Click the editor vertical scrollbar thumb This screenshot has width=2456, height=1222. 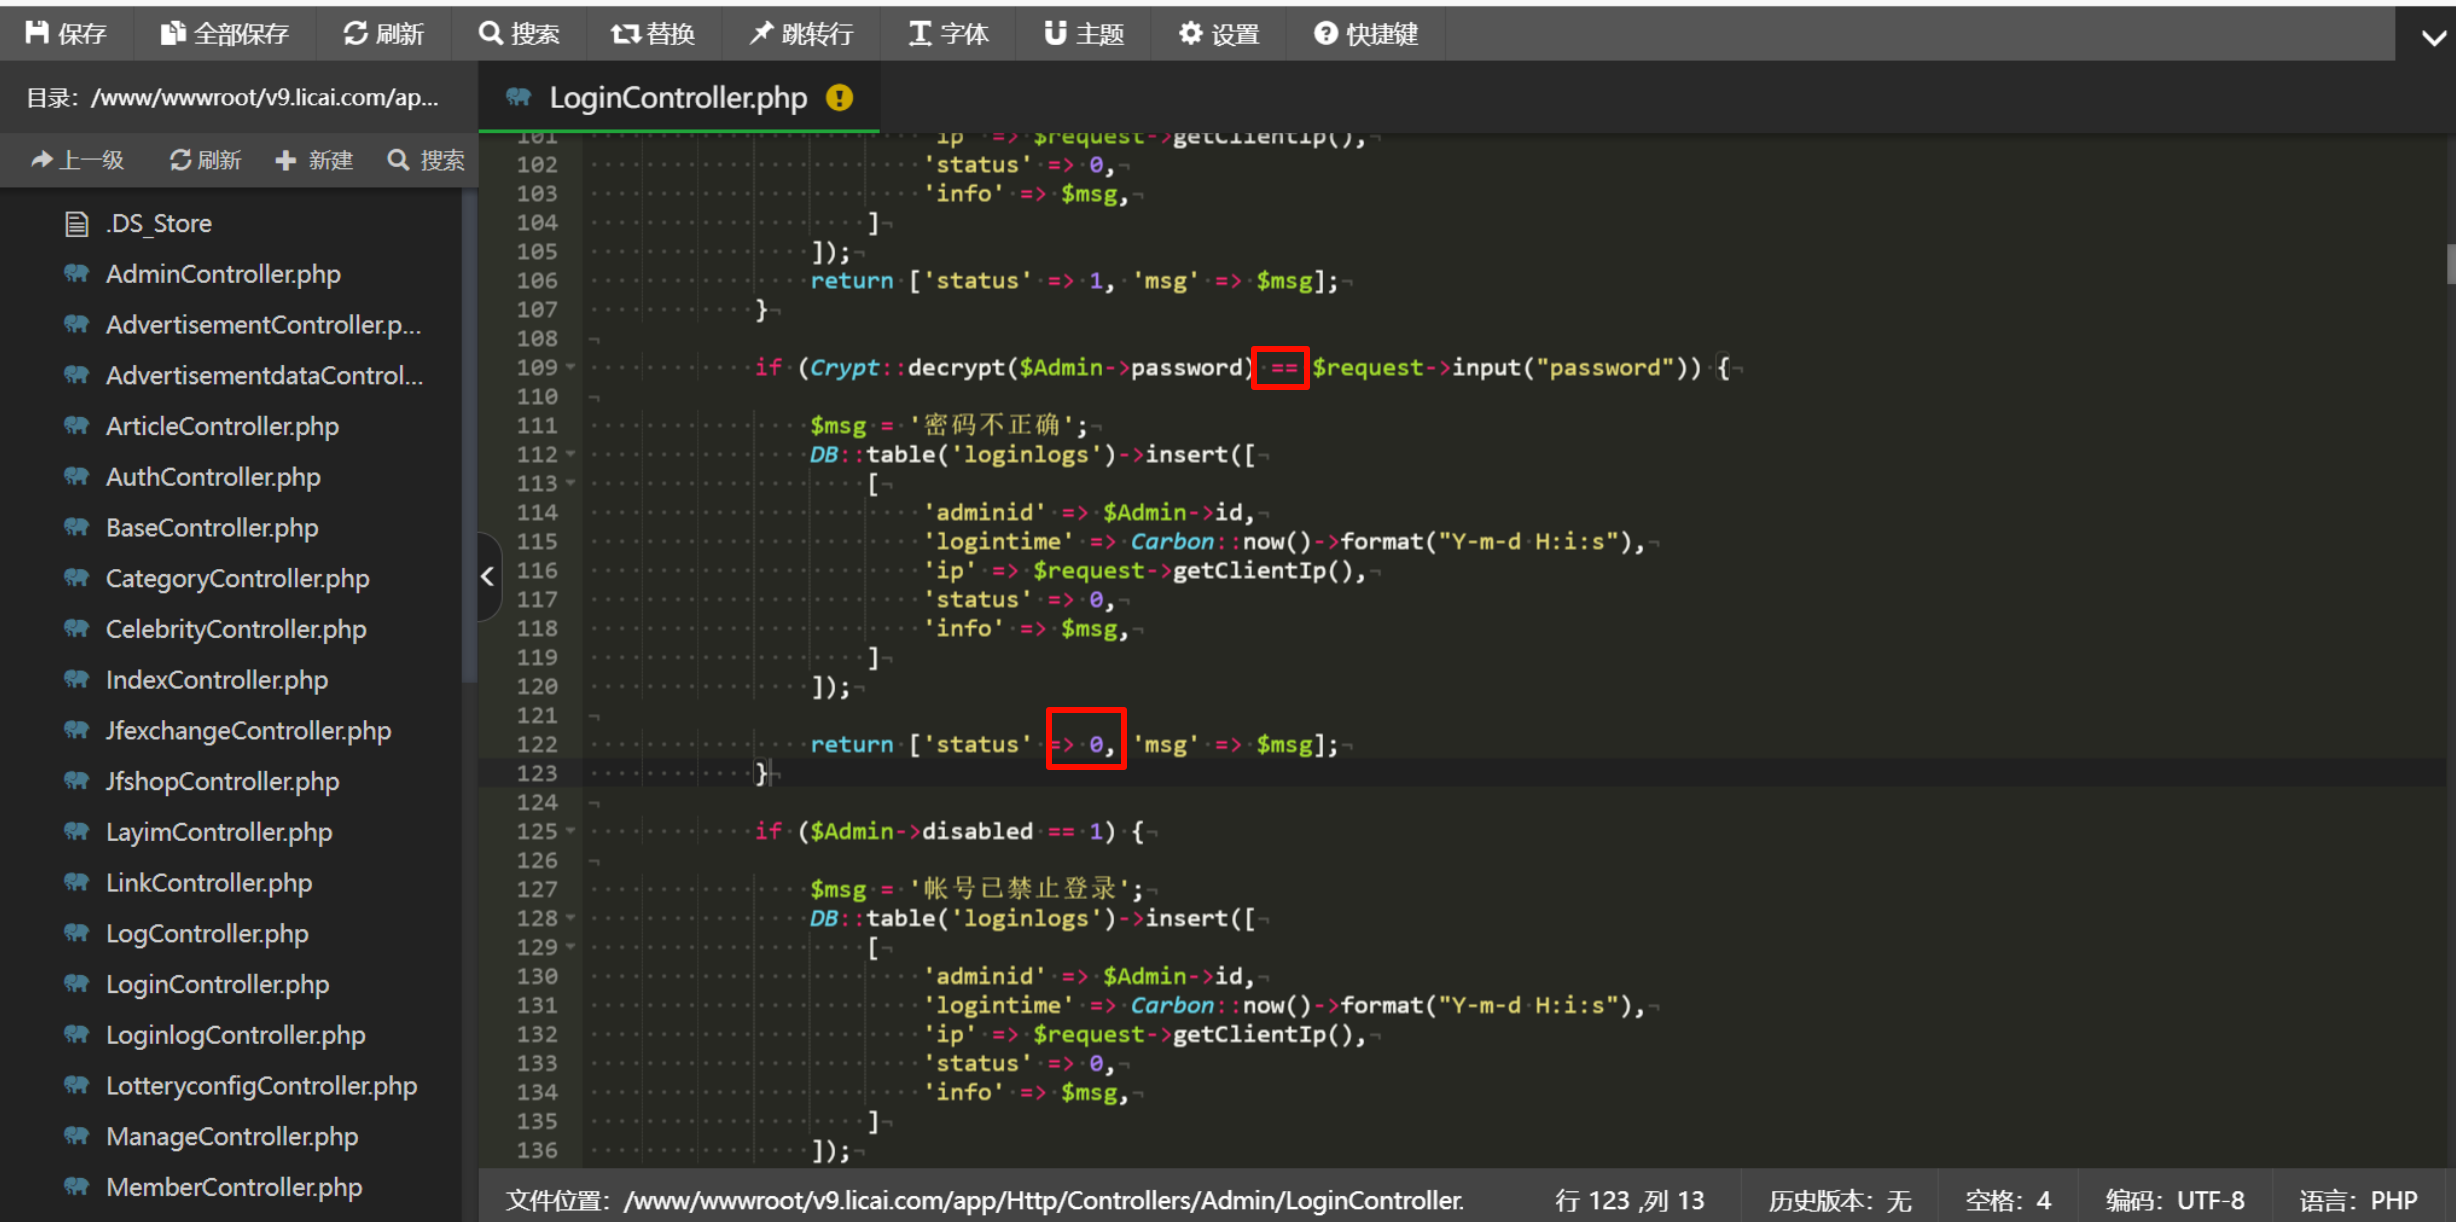tap(2450, 265)
